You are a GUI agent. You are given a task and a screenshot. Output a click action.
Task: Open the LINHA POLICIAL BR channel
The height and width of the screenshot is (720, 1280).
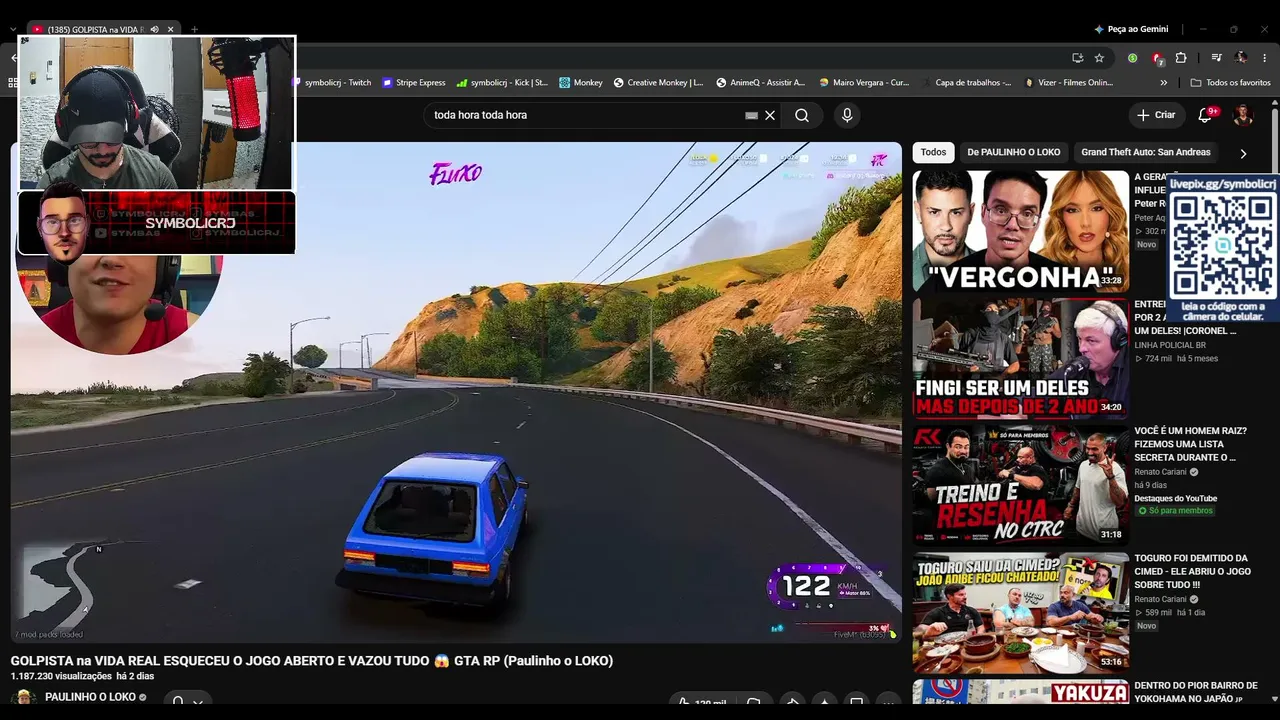coord(1170,345)
